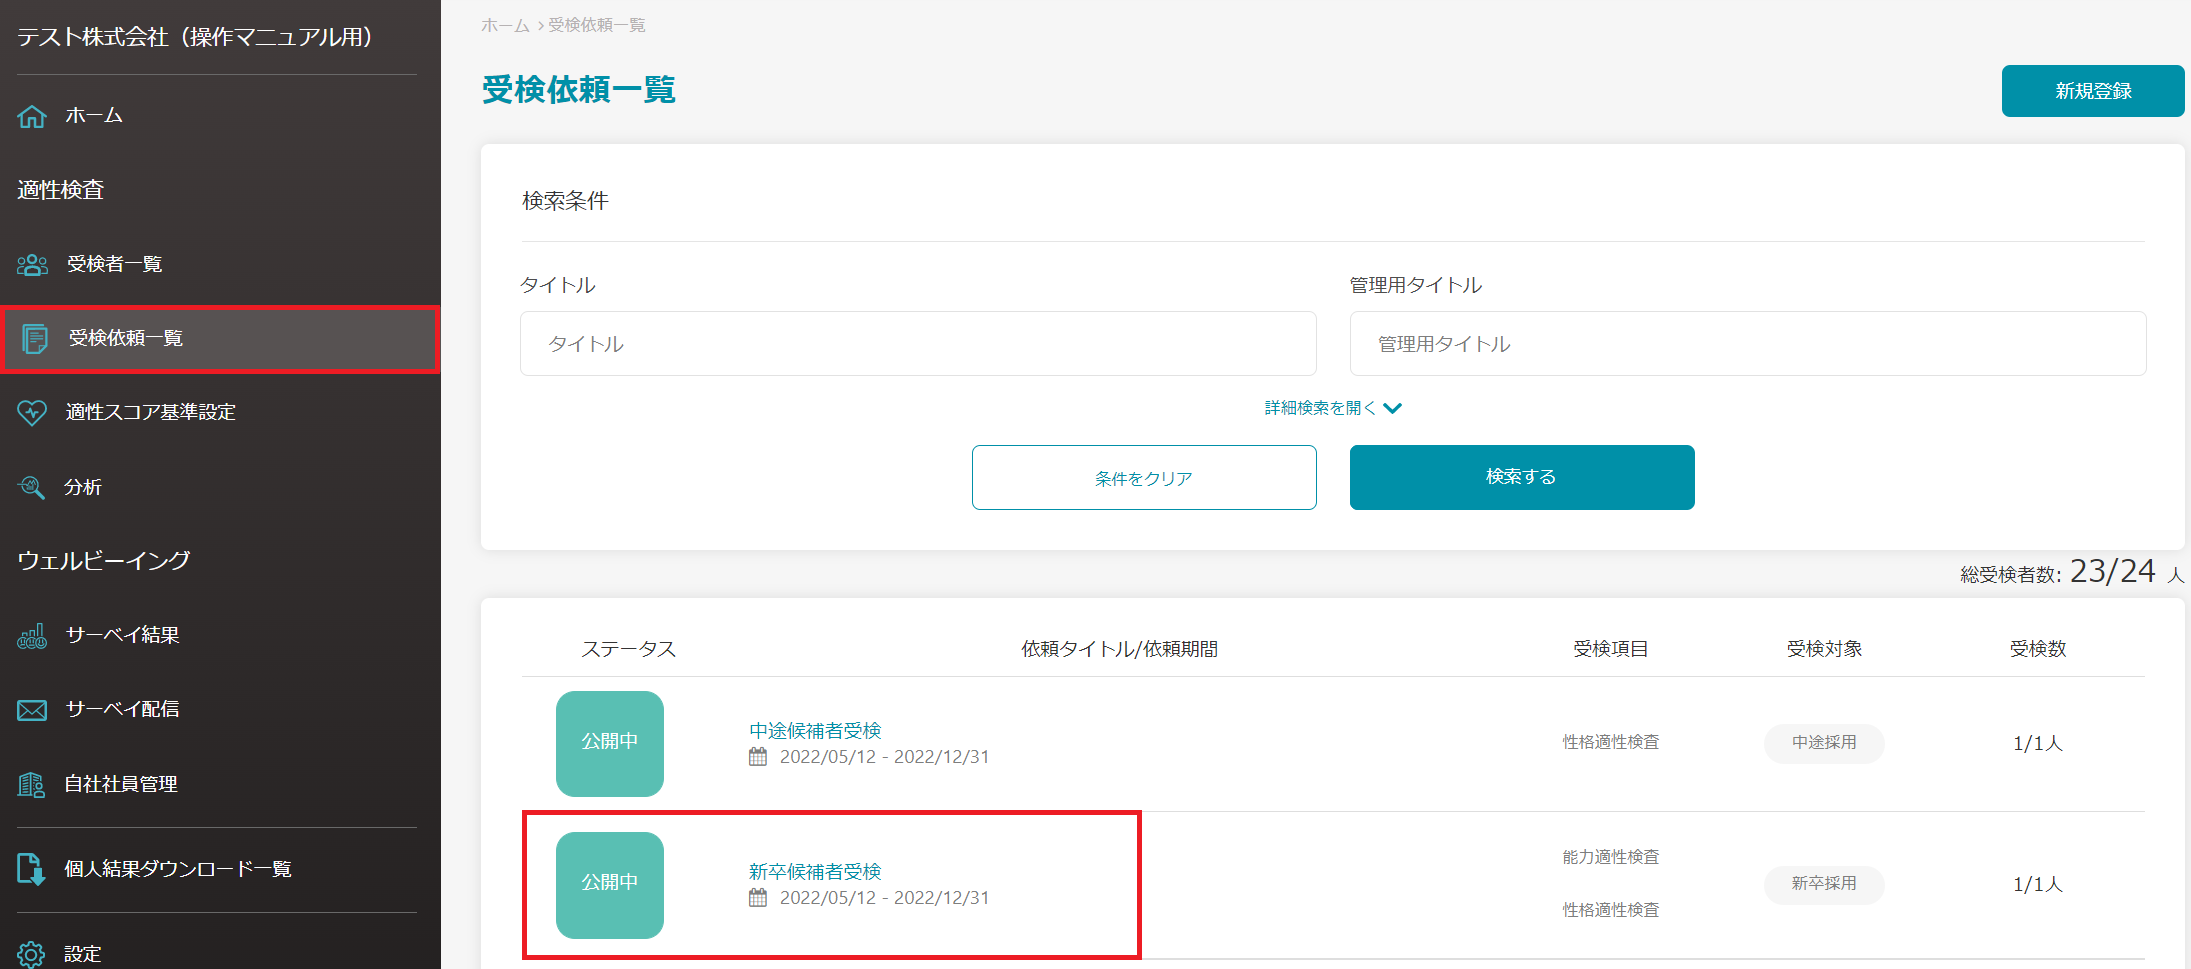The height and width of the screenshot is (969, 2191).
Task: Open 適性スコア基準設定 heart icon
Action: coord(32,412)
